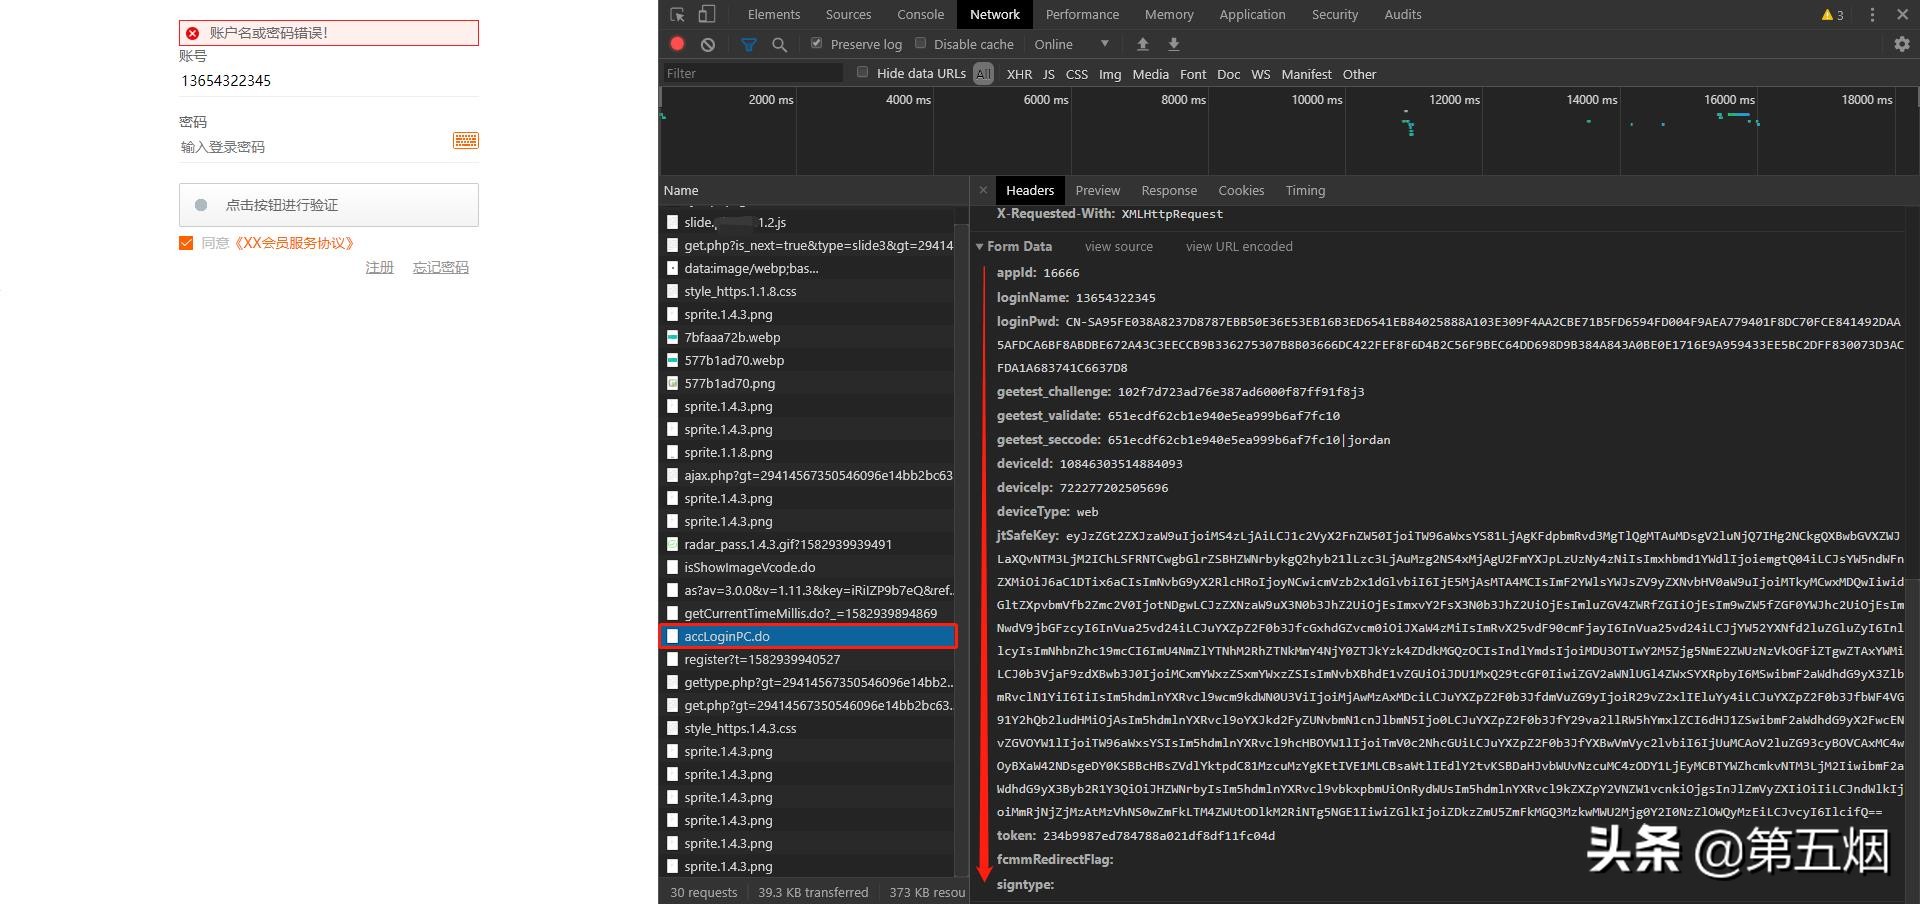Open network settings gear icon
Image resolution: width=1920 pixels, height=904 pixels.
[x=1902, y=44]
